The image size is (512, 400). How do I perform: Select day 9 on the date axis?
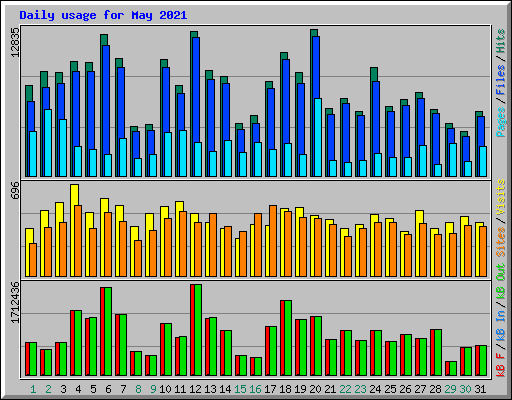pyautogui.click(x=153, y=389)
